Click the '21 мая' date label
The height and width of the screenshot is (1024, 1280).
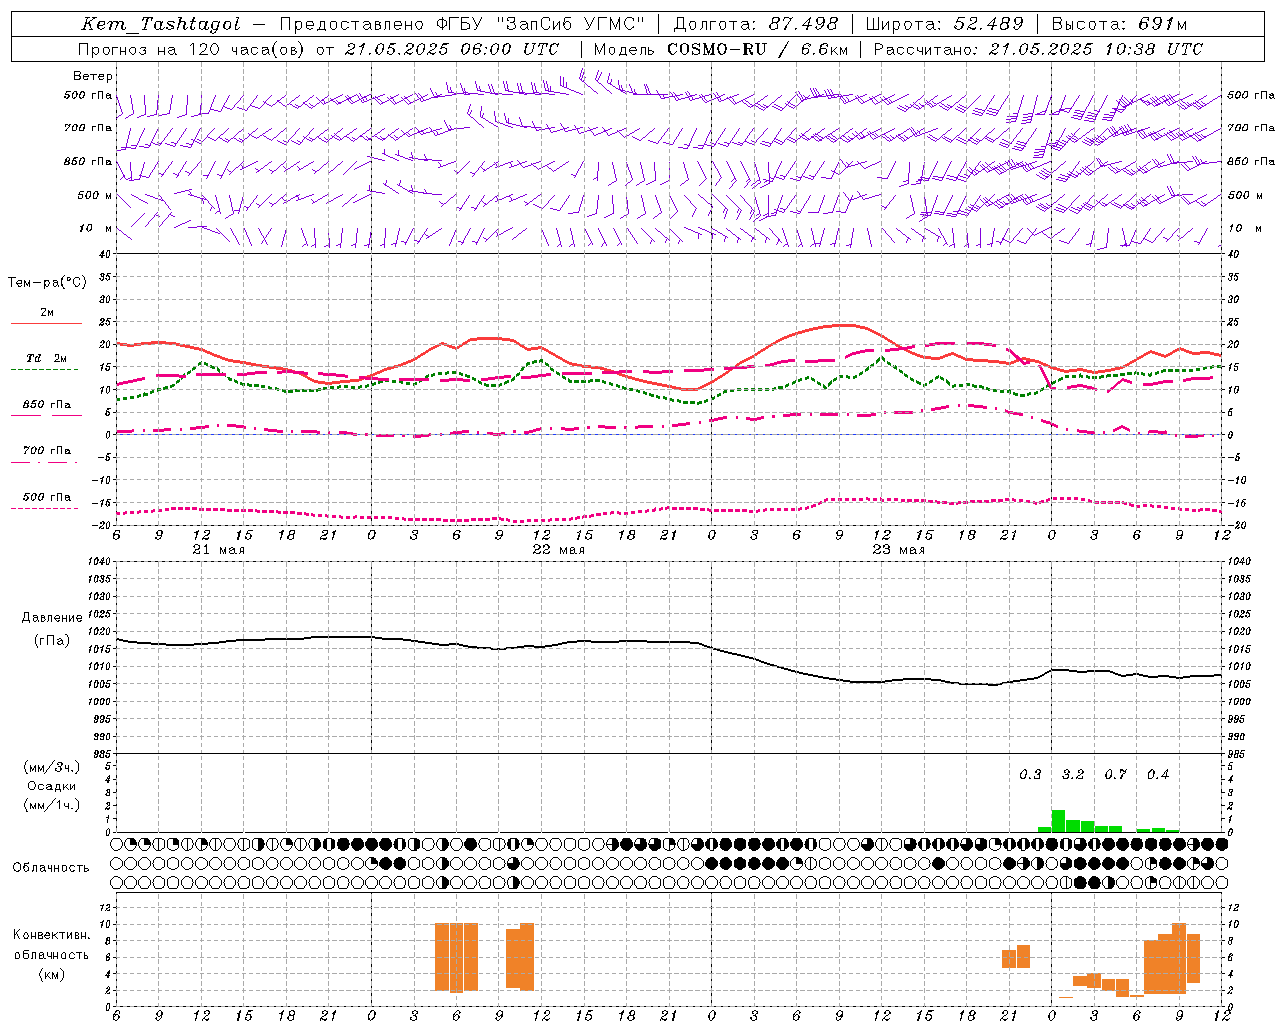(x=218, y=550)
